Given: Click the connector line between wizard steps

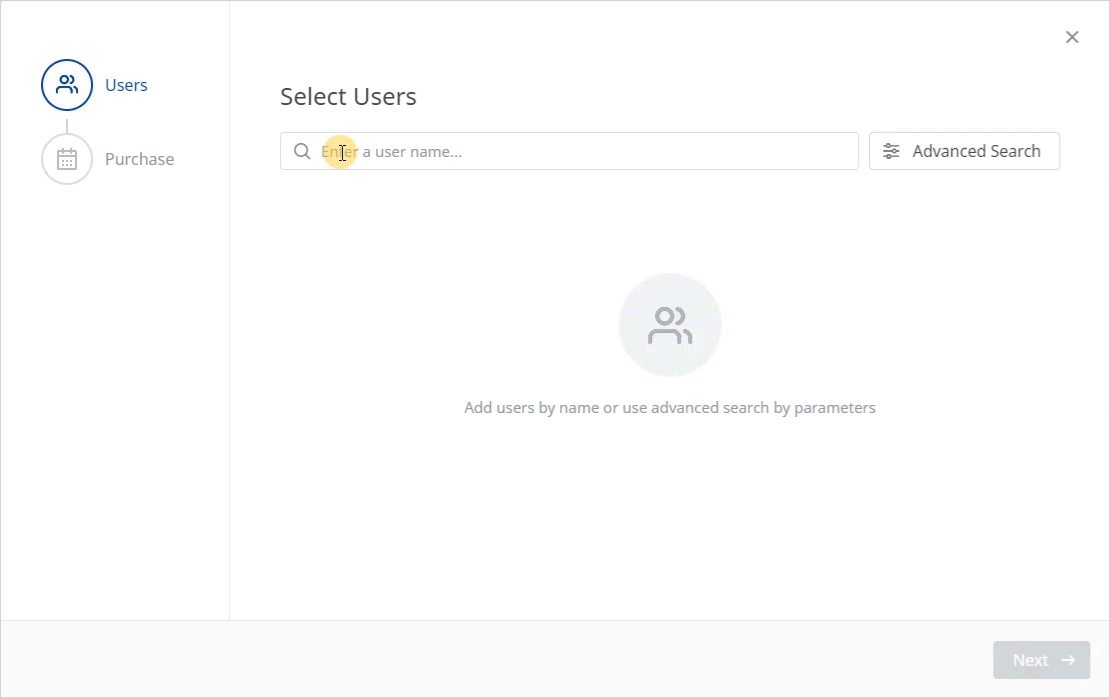Looking at the screenshot, I should click(x=67, y=126).
